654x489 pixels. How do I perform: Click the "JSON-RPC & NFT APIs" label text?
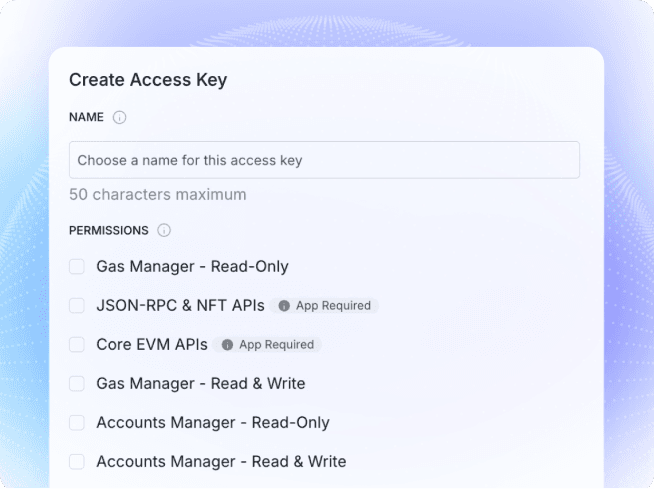click(x=180, y=305)
